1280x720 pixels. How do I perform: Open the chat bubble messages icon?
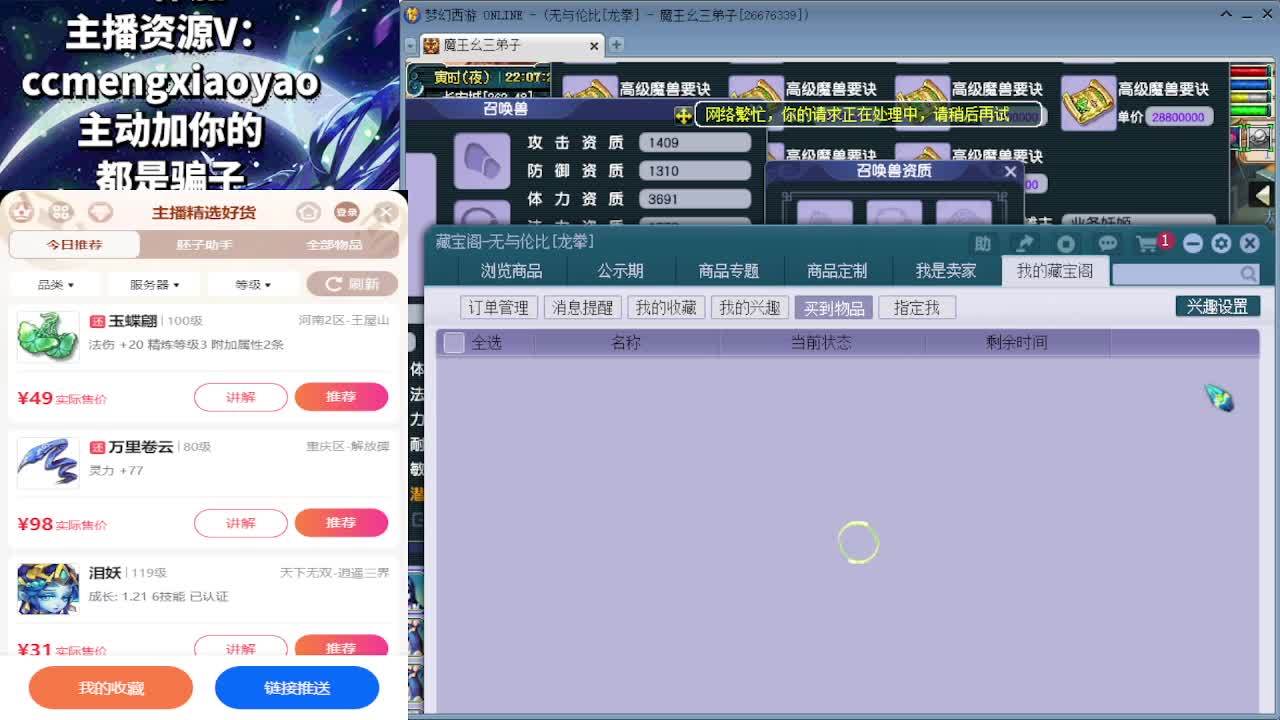point(1108,243)
